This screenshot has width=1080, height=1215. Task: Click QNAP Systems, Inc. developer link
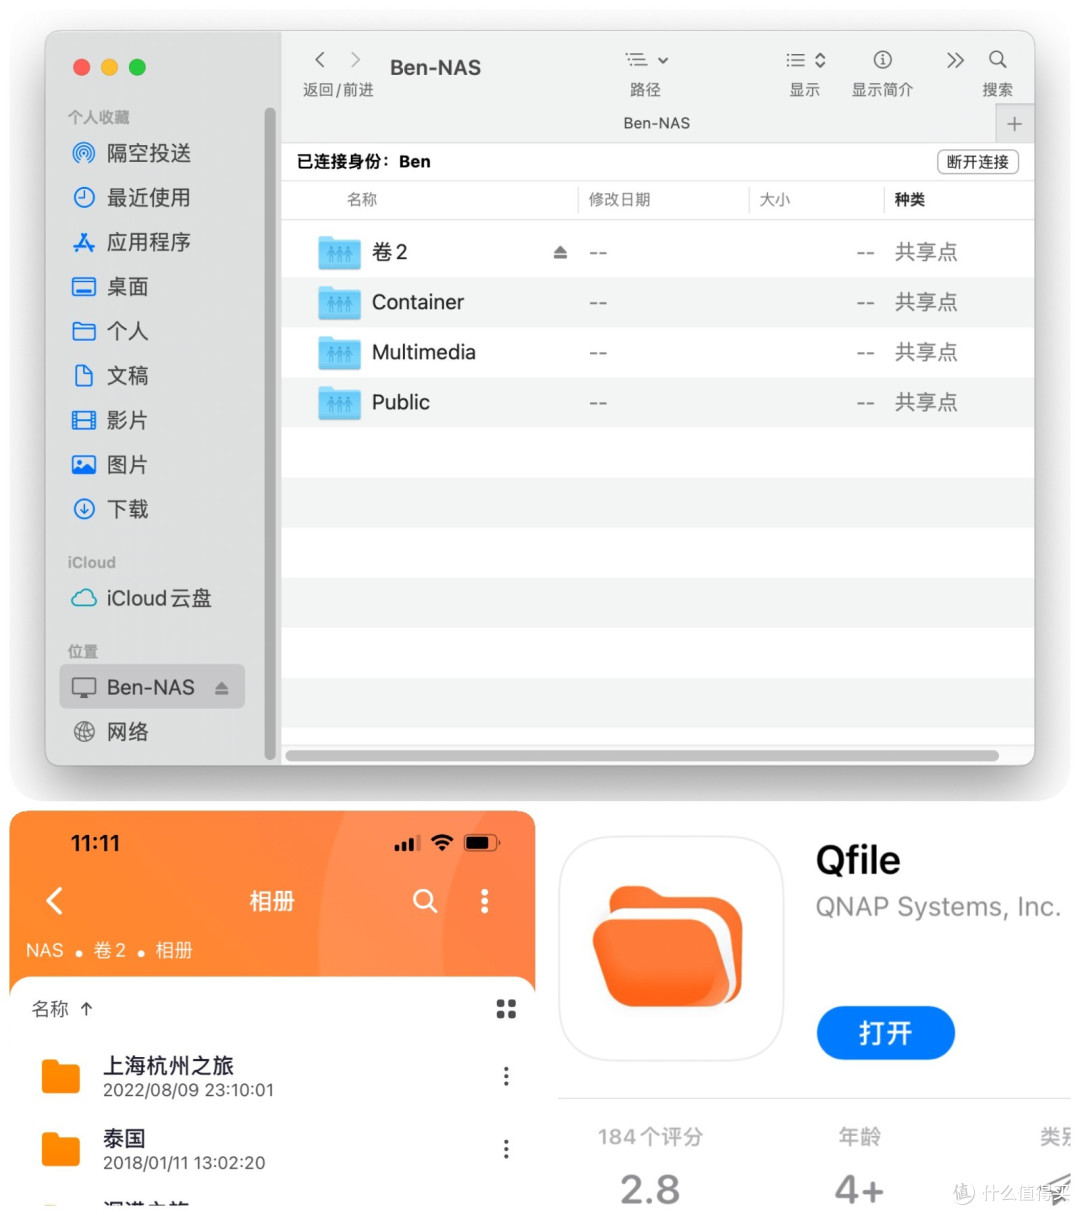938,907
